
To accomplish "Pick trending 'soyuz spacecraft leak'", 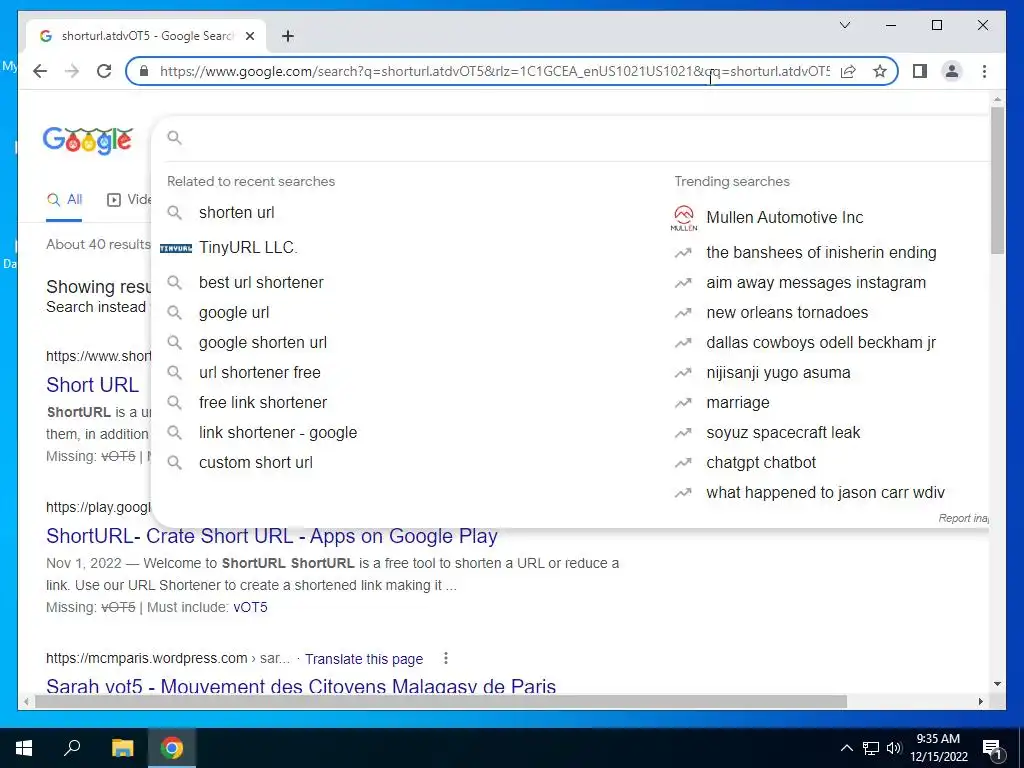I will point(783,432).
